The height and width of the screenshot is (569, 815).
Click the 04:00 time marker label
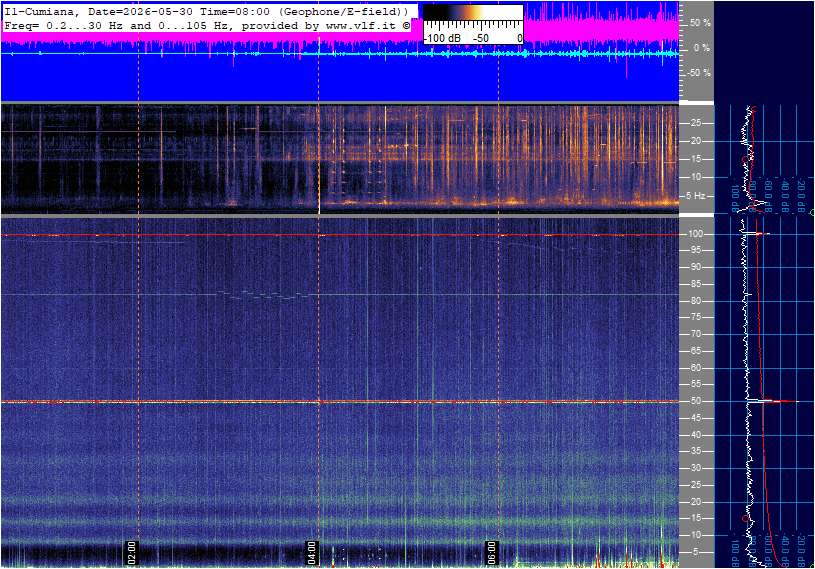tap(312, 552)
